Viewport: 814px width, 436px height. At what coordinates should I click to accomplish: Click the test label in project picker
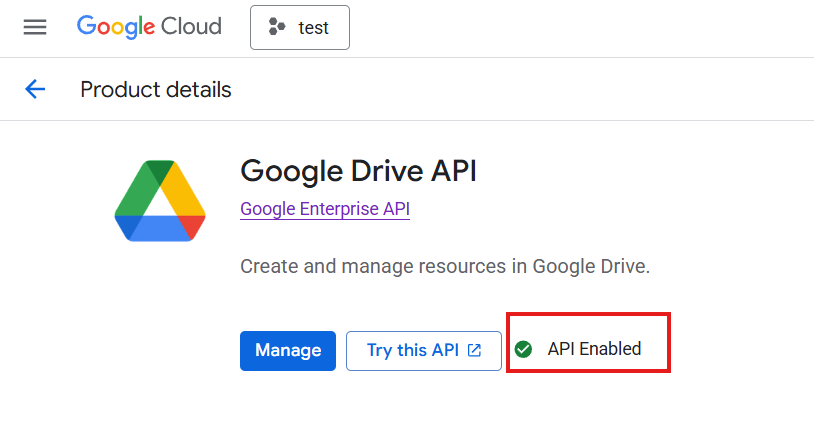click(x=313, y=28)
